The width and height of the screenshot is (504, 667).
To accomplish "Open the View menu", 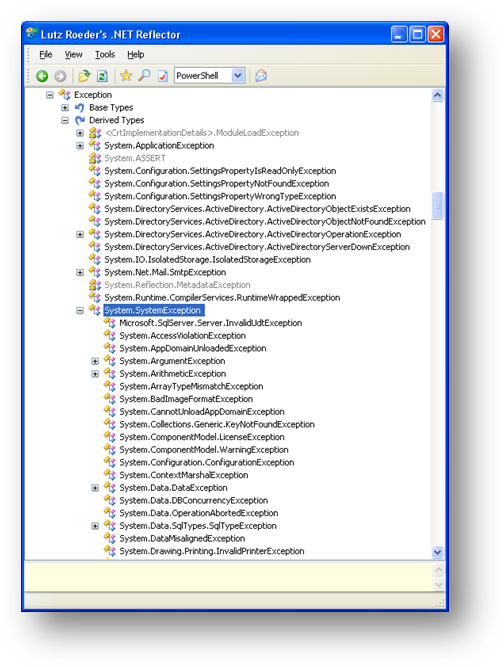I will coord(74,54).
